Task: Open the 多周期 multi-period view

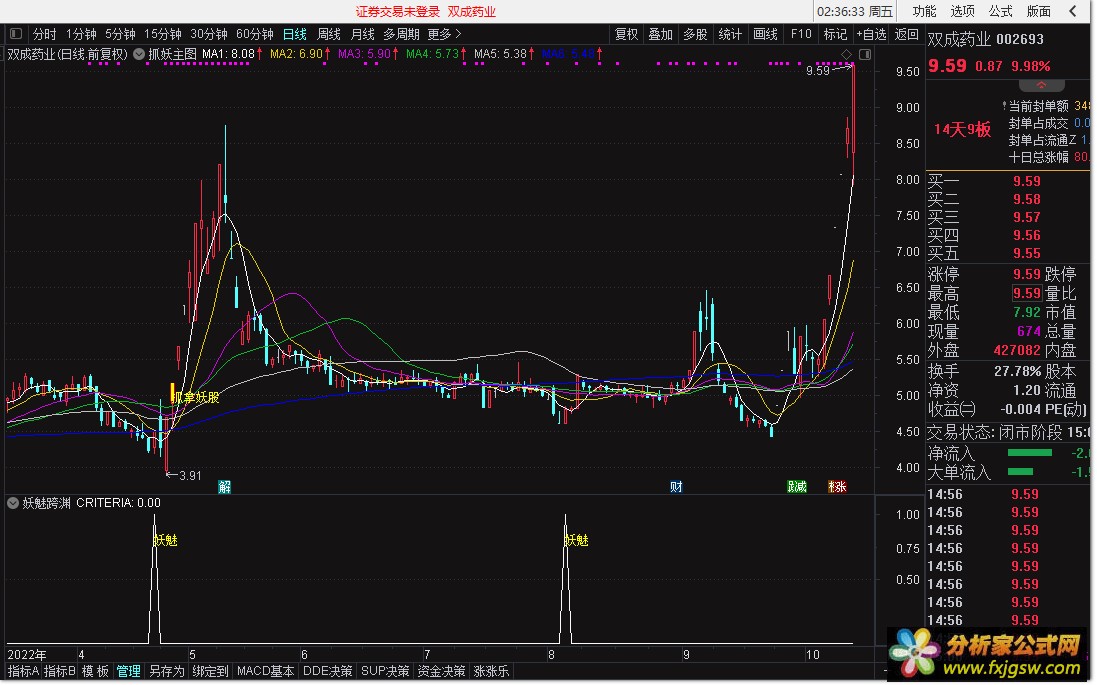Action: 401,34
